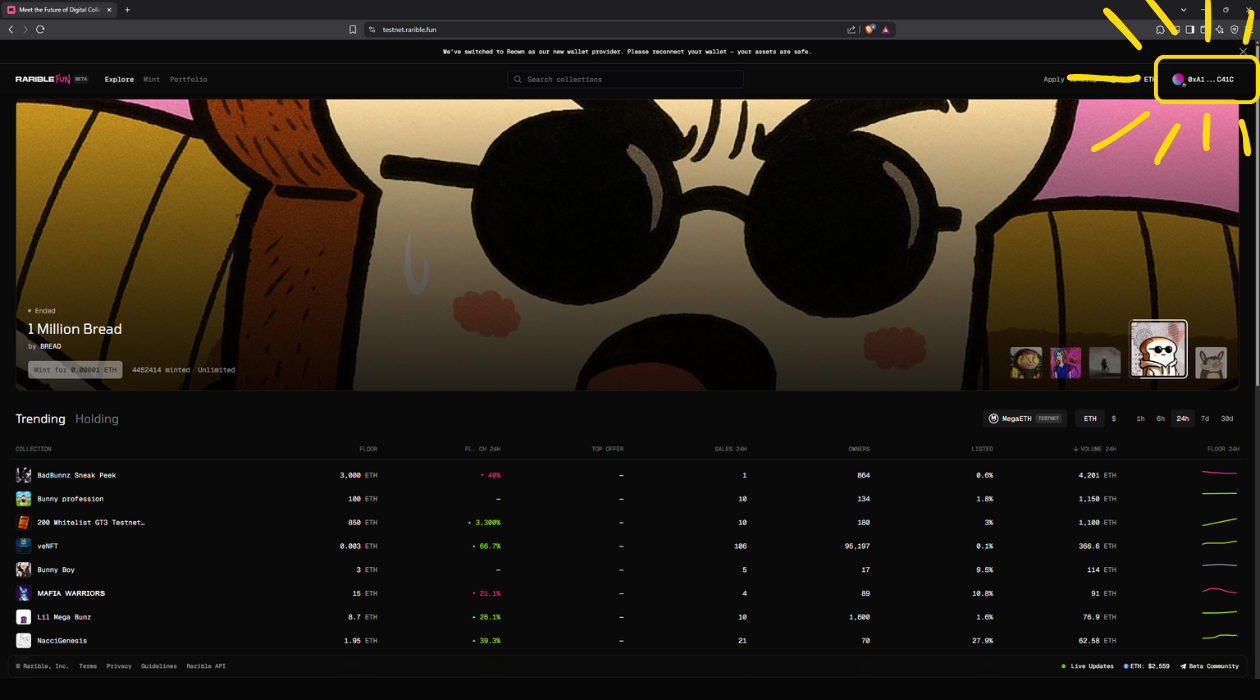Switch to the Holding tab

[97, 419]
